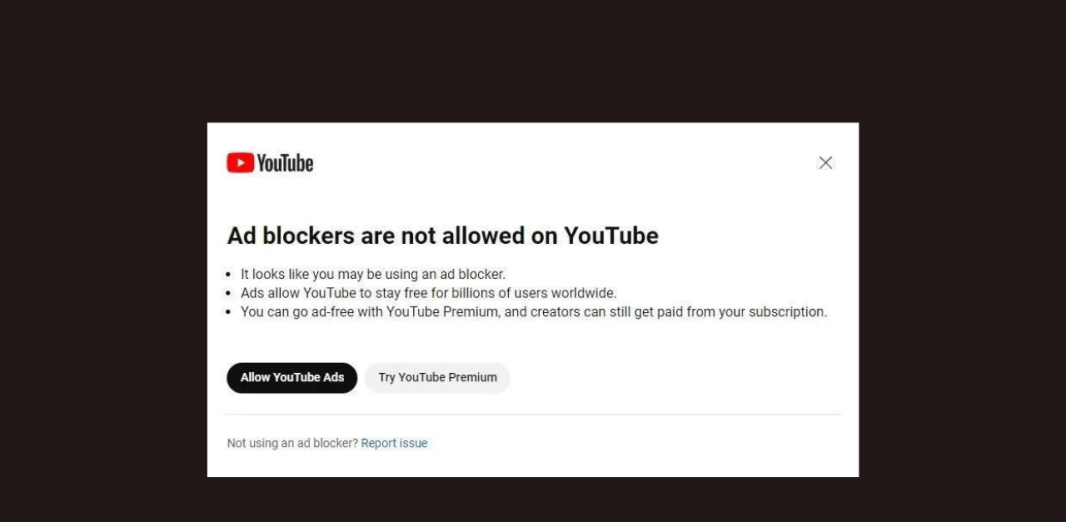The width and height of the screenshot is (1066, 522).
Task: Allow YouTube Ads with the black button
Action: (292, 377)
